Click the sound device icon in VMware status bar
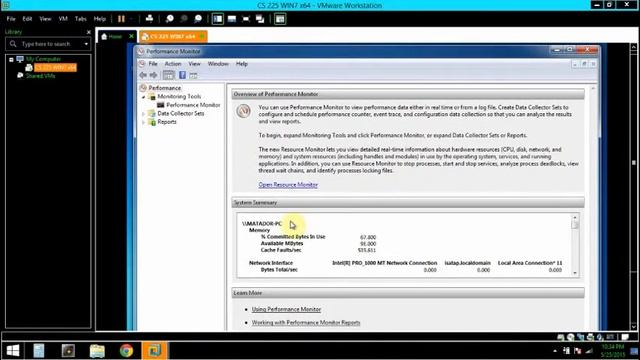Viewport: 640px width, 360px height. pyautogui.click(x=600, y=337)
